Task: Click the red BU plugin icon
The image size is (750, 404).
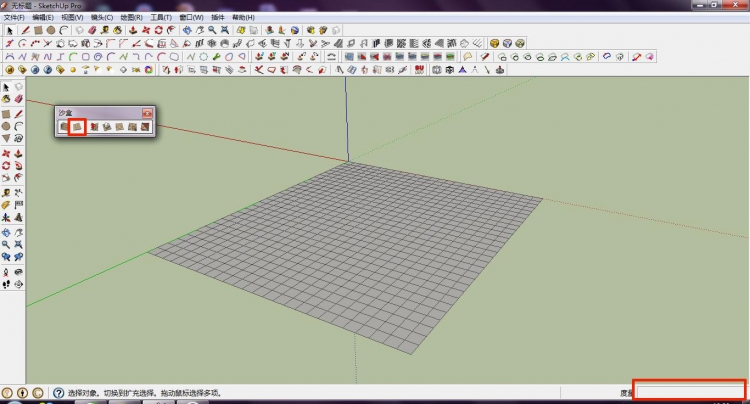Action: coord(419,70)
